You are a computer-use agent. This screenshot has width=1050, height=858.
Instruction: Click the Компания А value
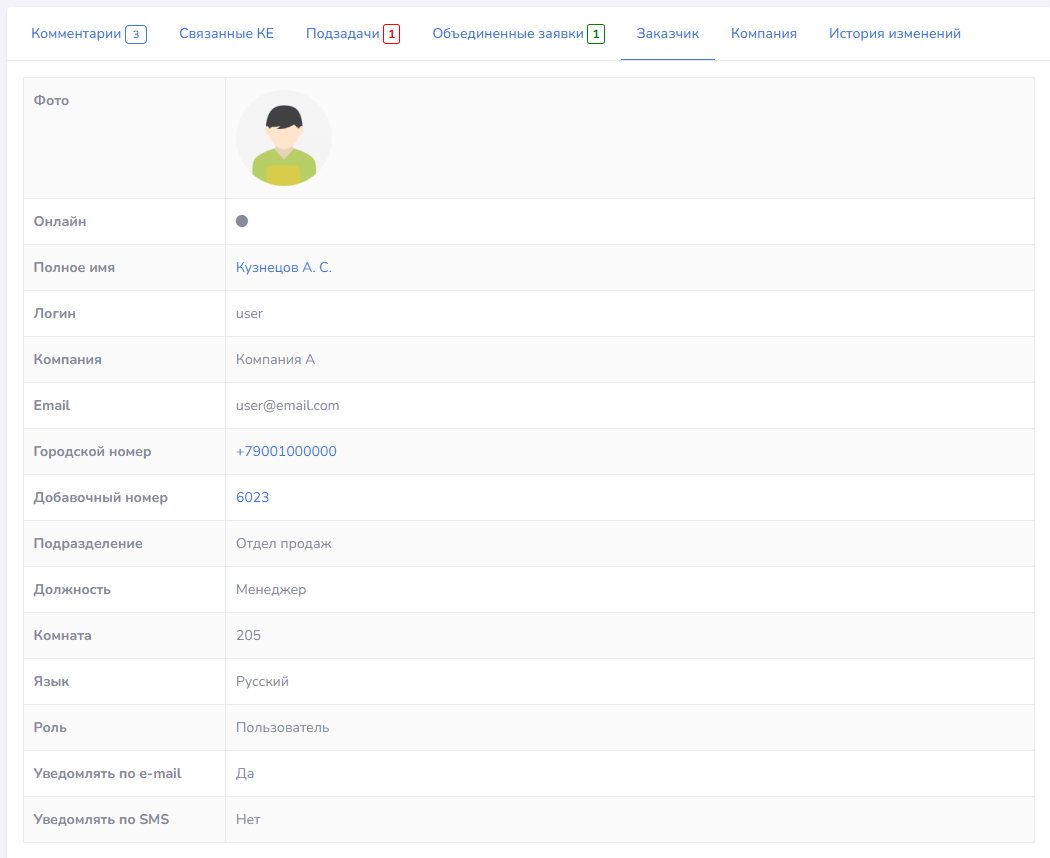click(275, 360)
